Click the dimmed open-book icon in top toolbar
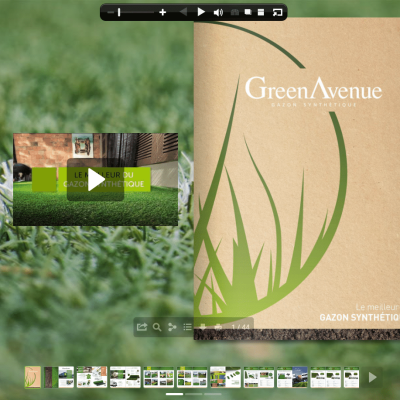Screen dimensions: 400x400 tap(235, 12)
